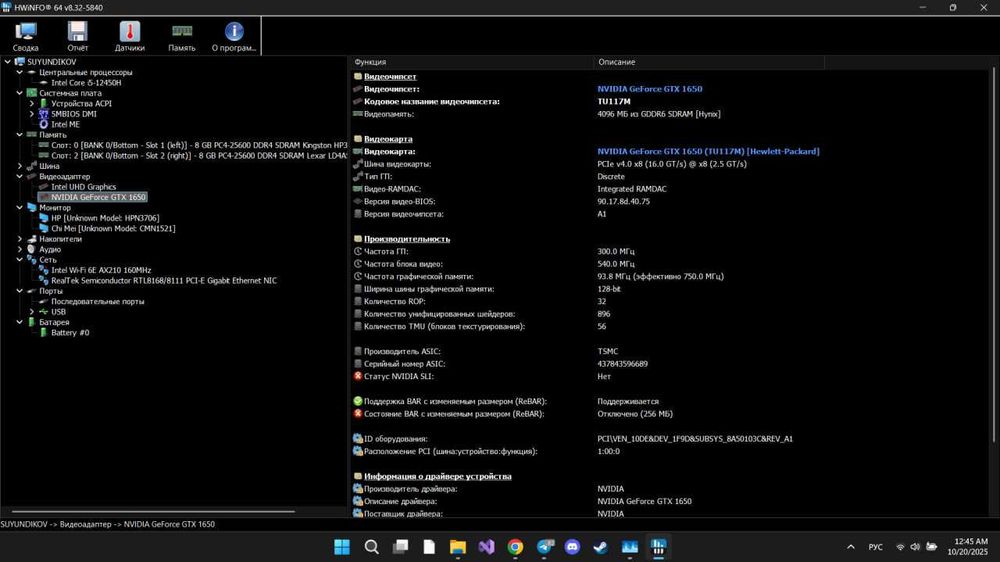Image resolution: width=1000 pixels, height=562 pixels.
Task: Click the Видеопамять memory chip icon
Action: coord(358,114)
